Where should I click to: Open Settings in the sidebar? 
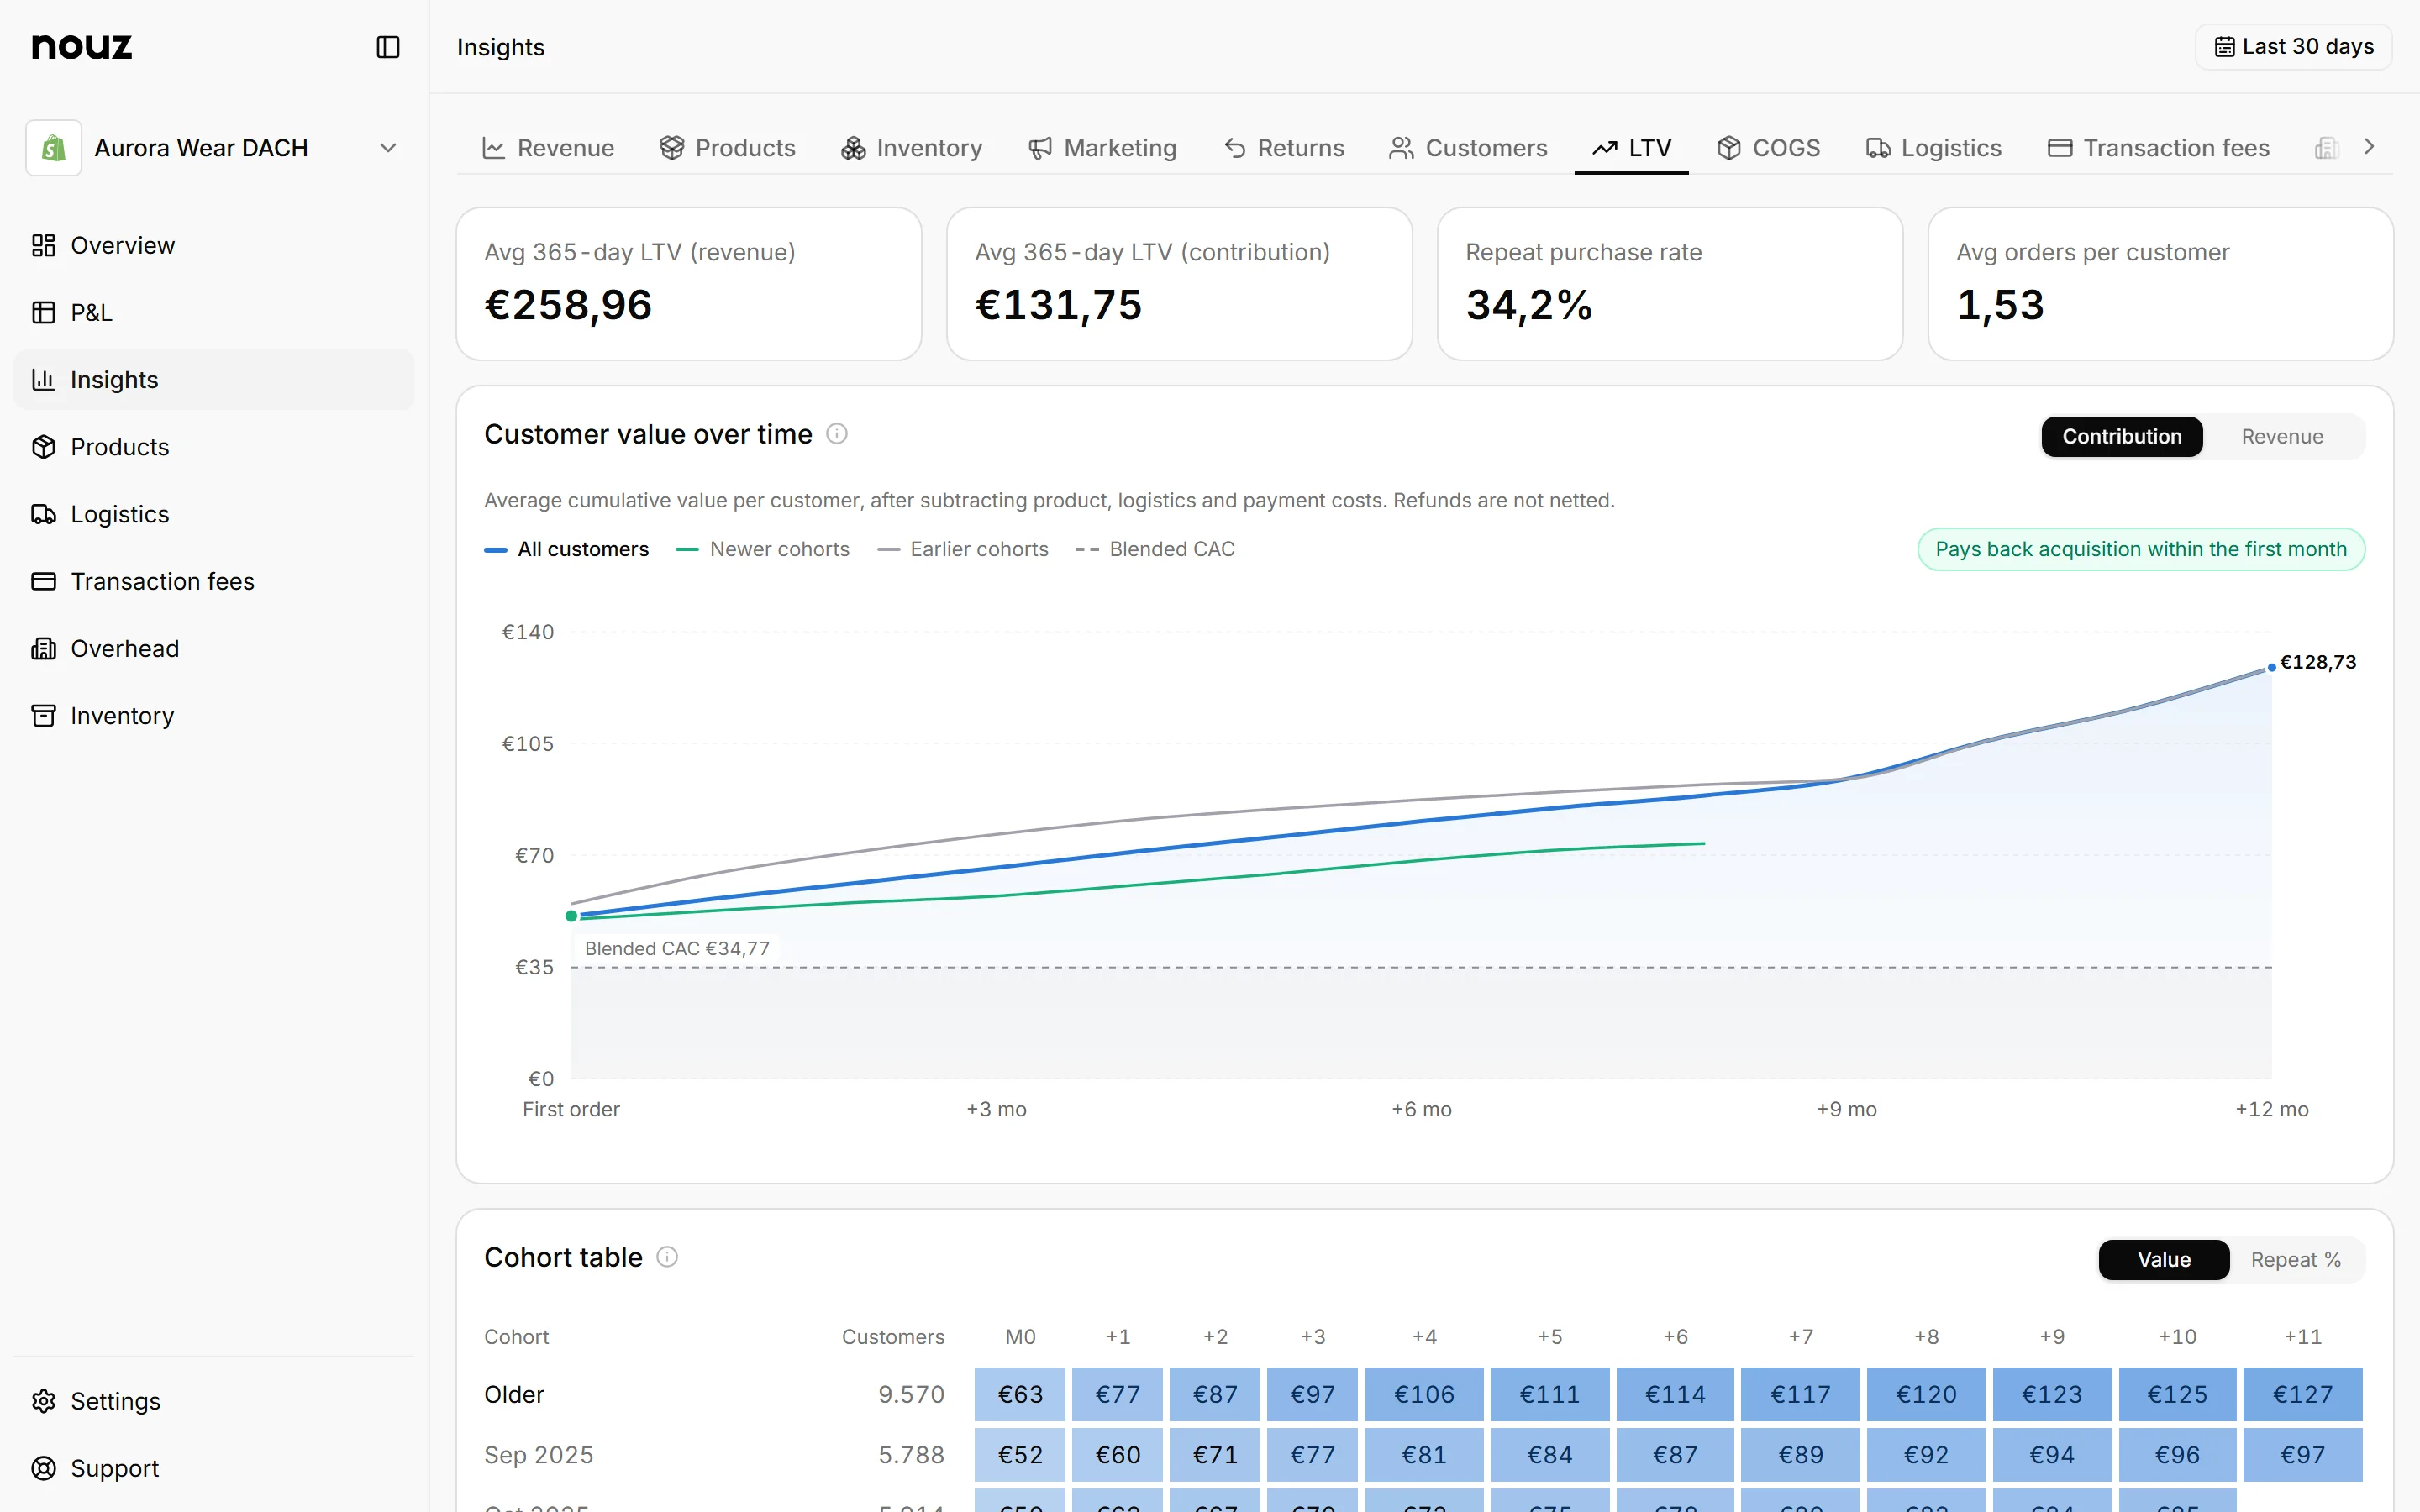point(214,1401)
